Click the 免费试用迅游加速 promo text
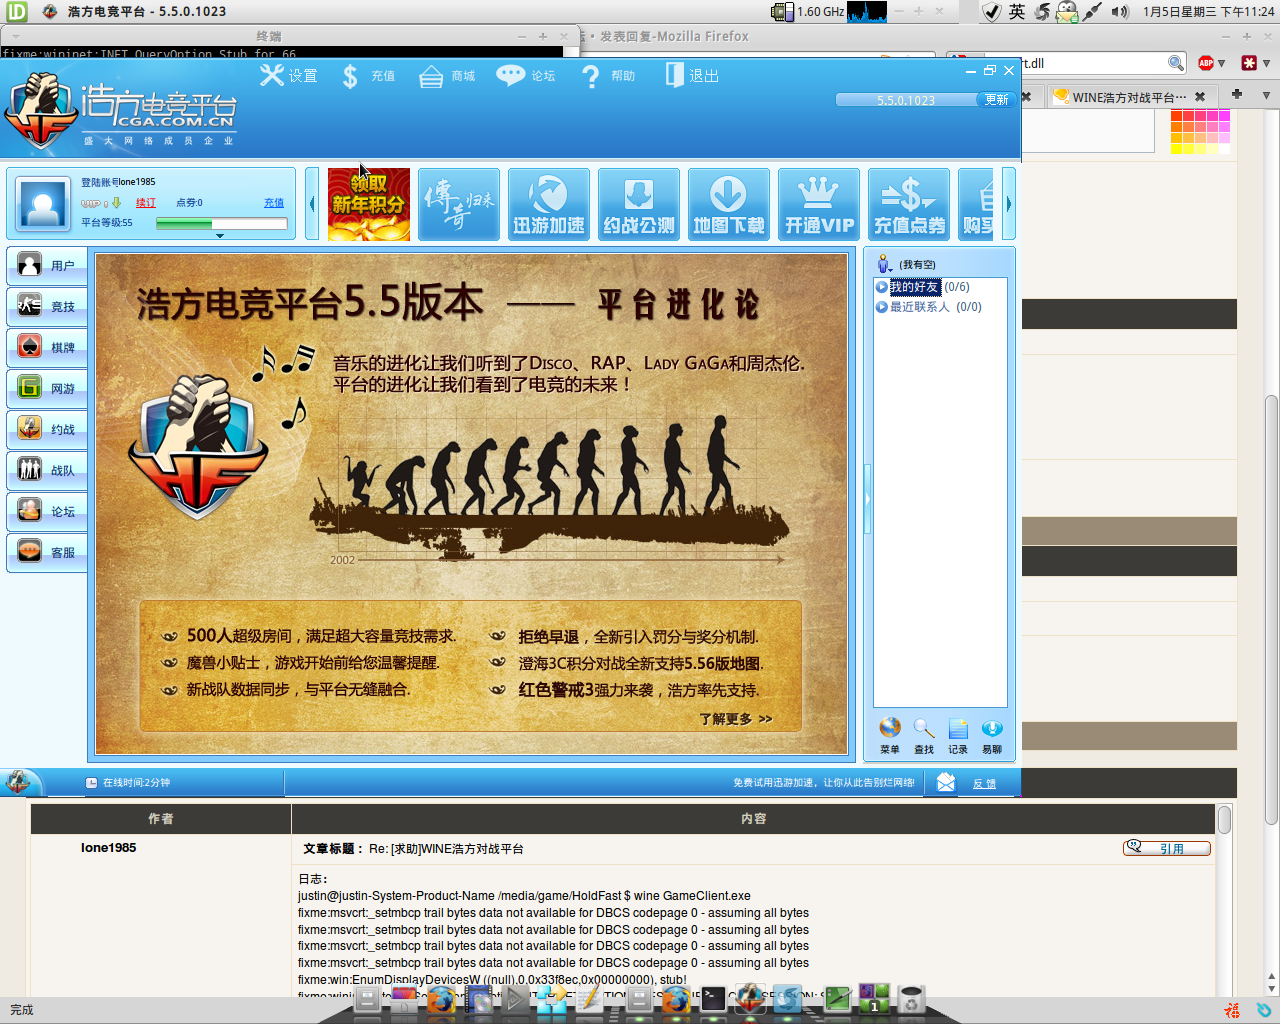The width and height of the screenshot is (1280, 1024). pos(824,783)
